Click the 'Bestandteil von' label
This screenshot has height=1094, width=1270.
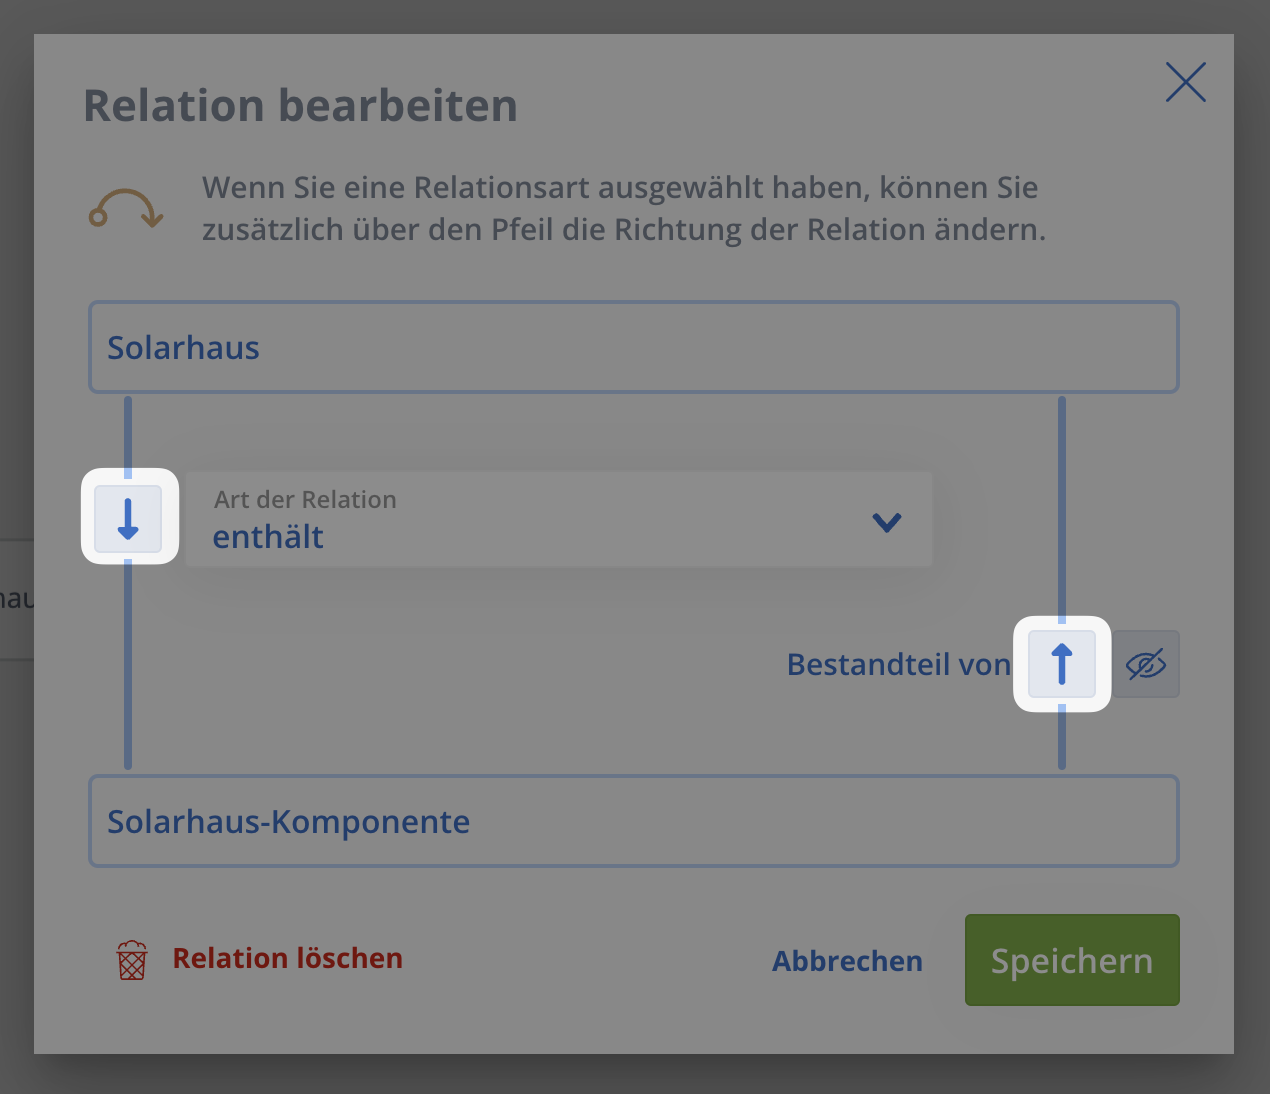pyautogui.click(x=898, y=665)
